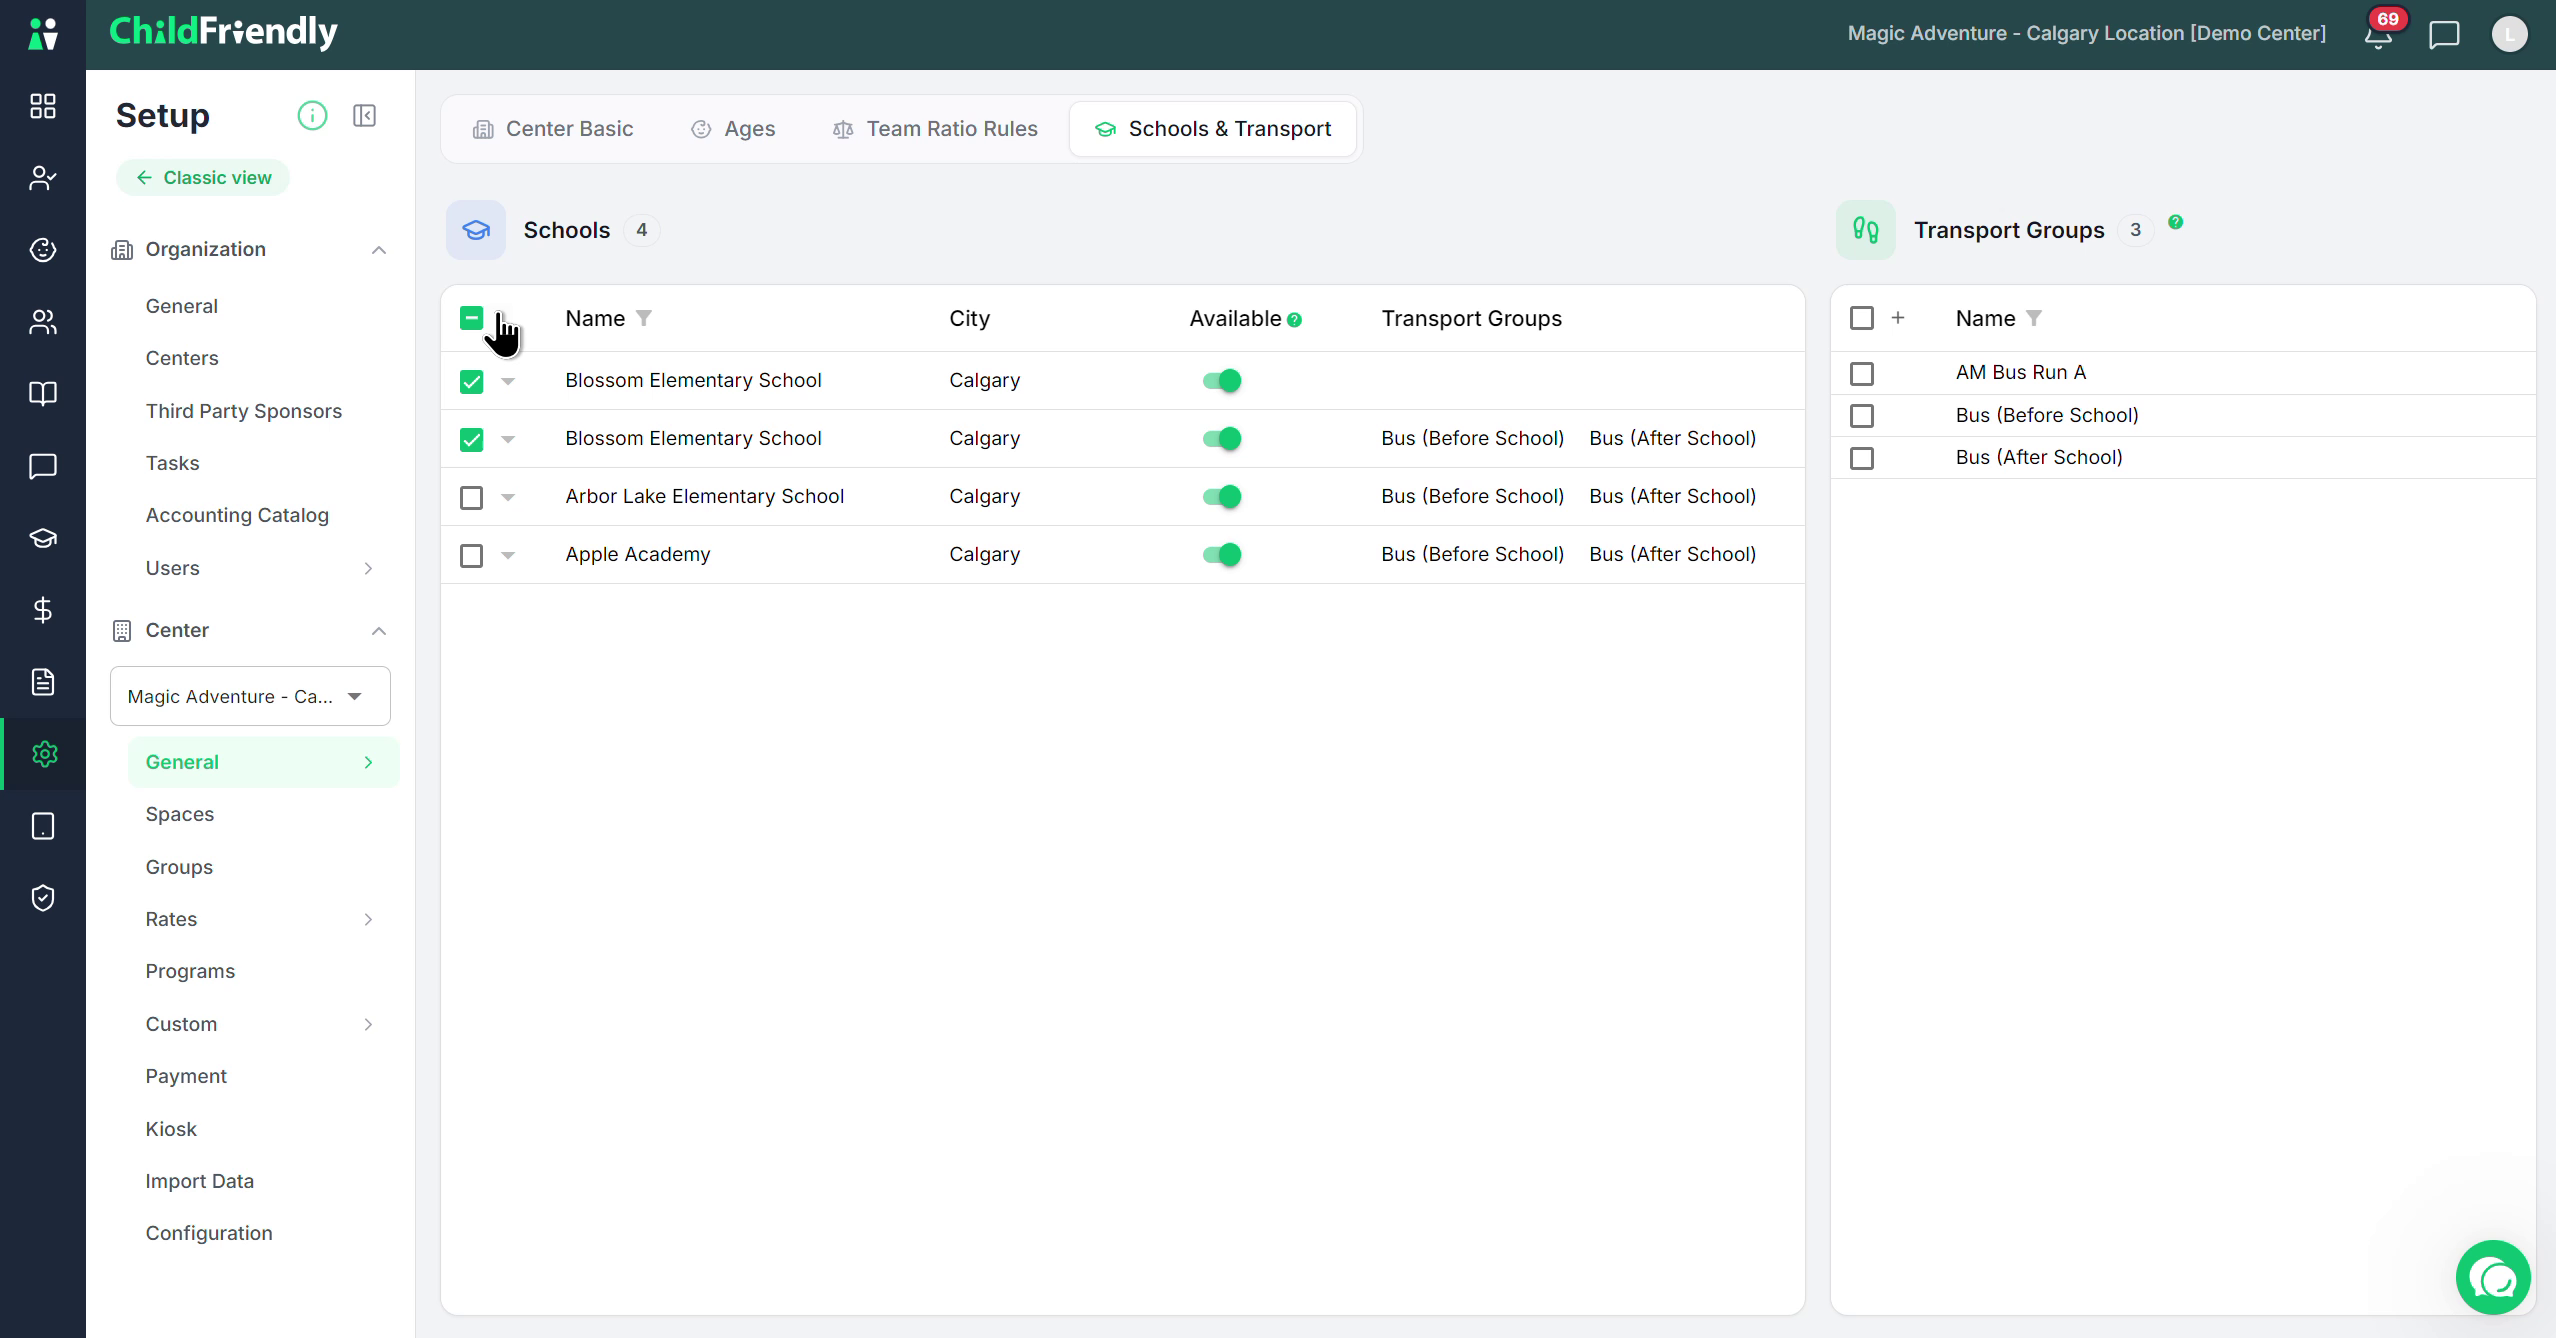Open the billing dollar sign icon
The height and width of the screenshot is (1338, 2556).
click(43, 610)
